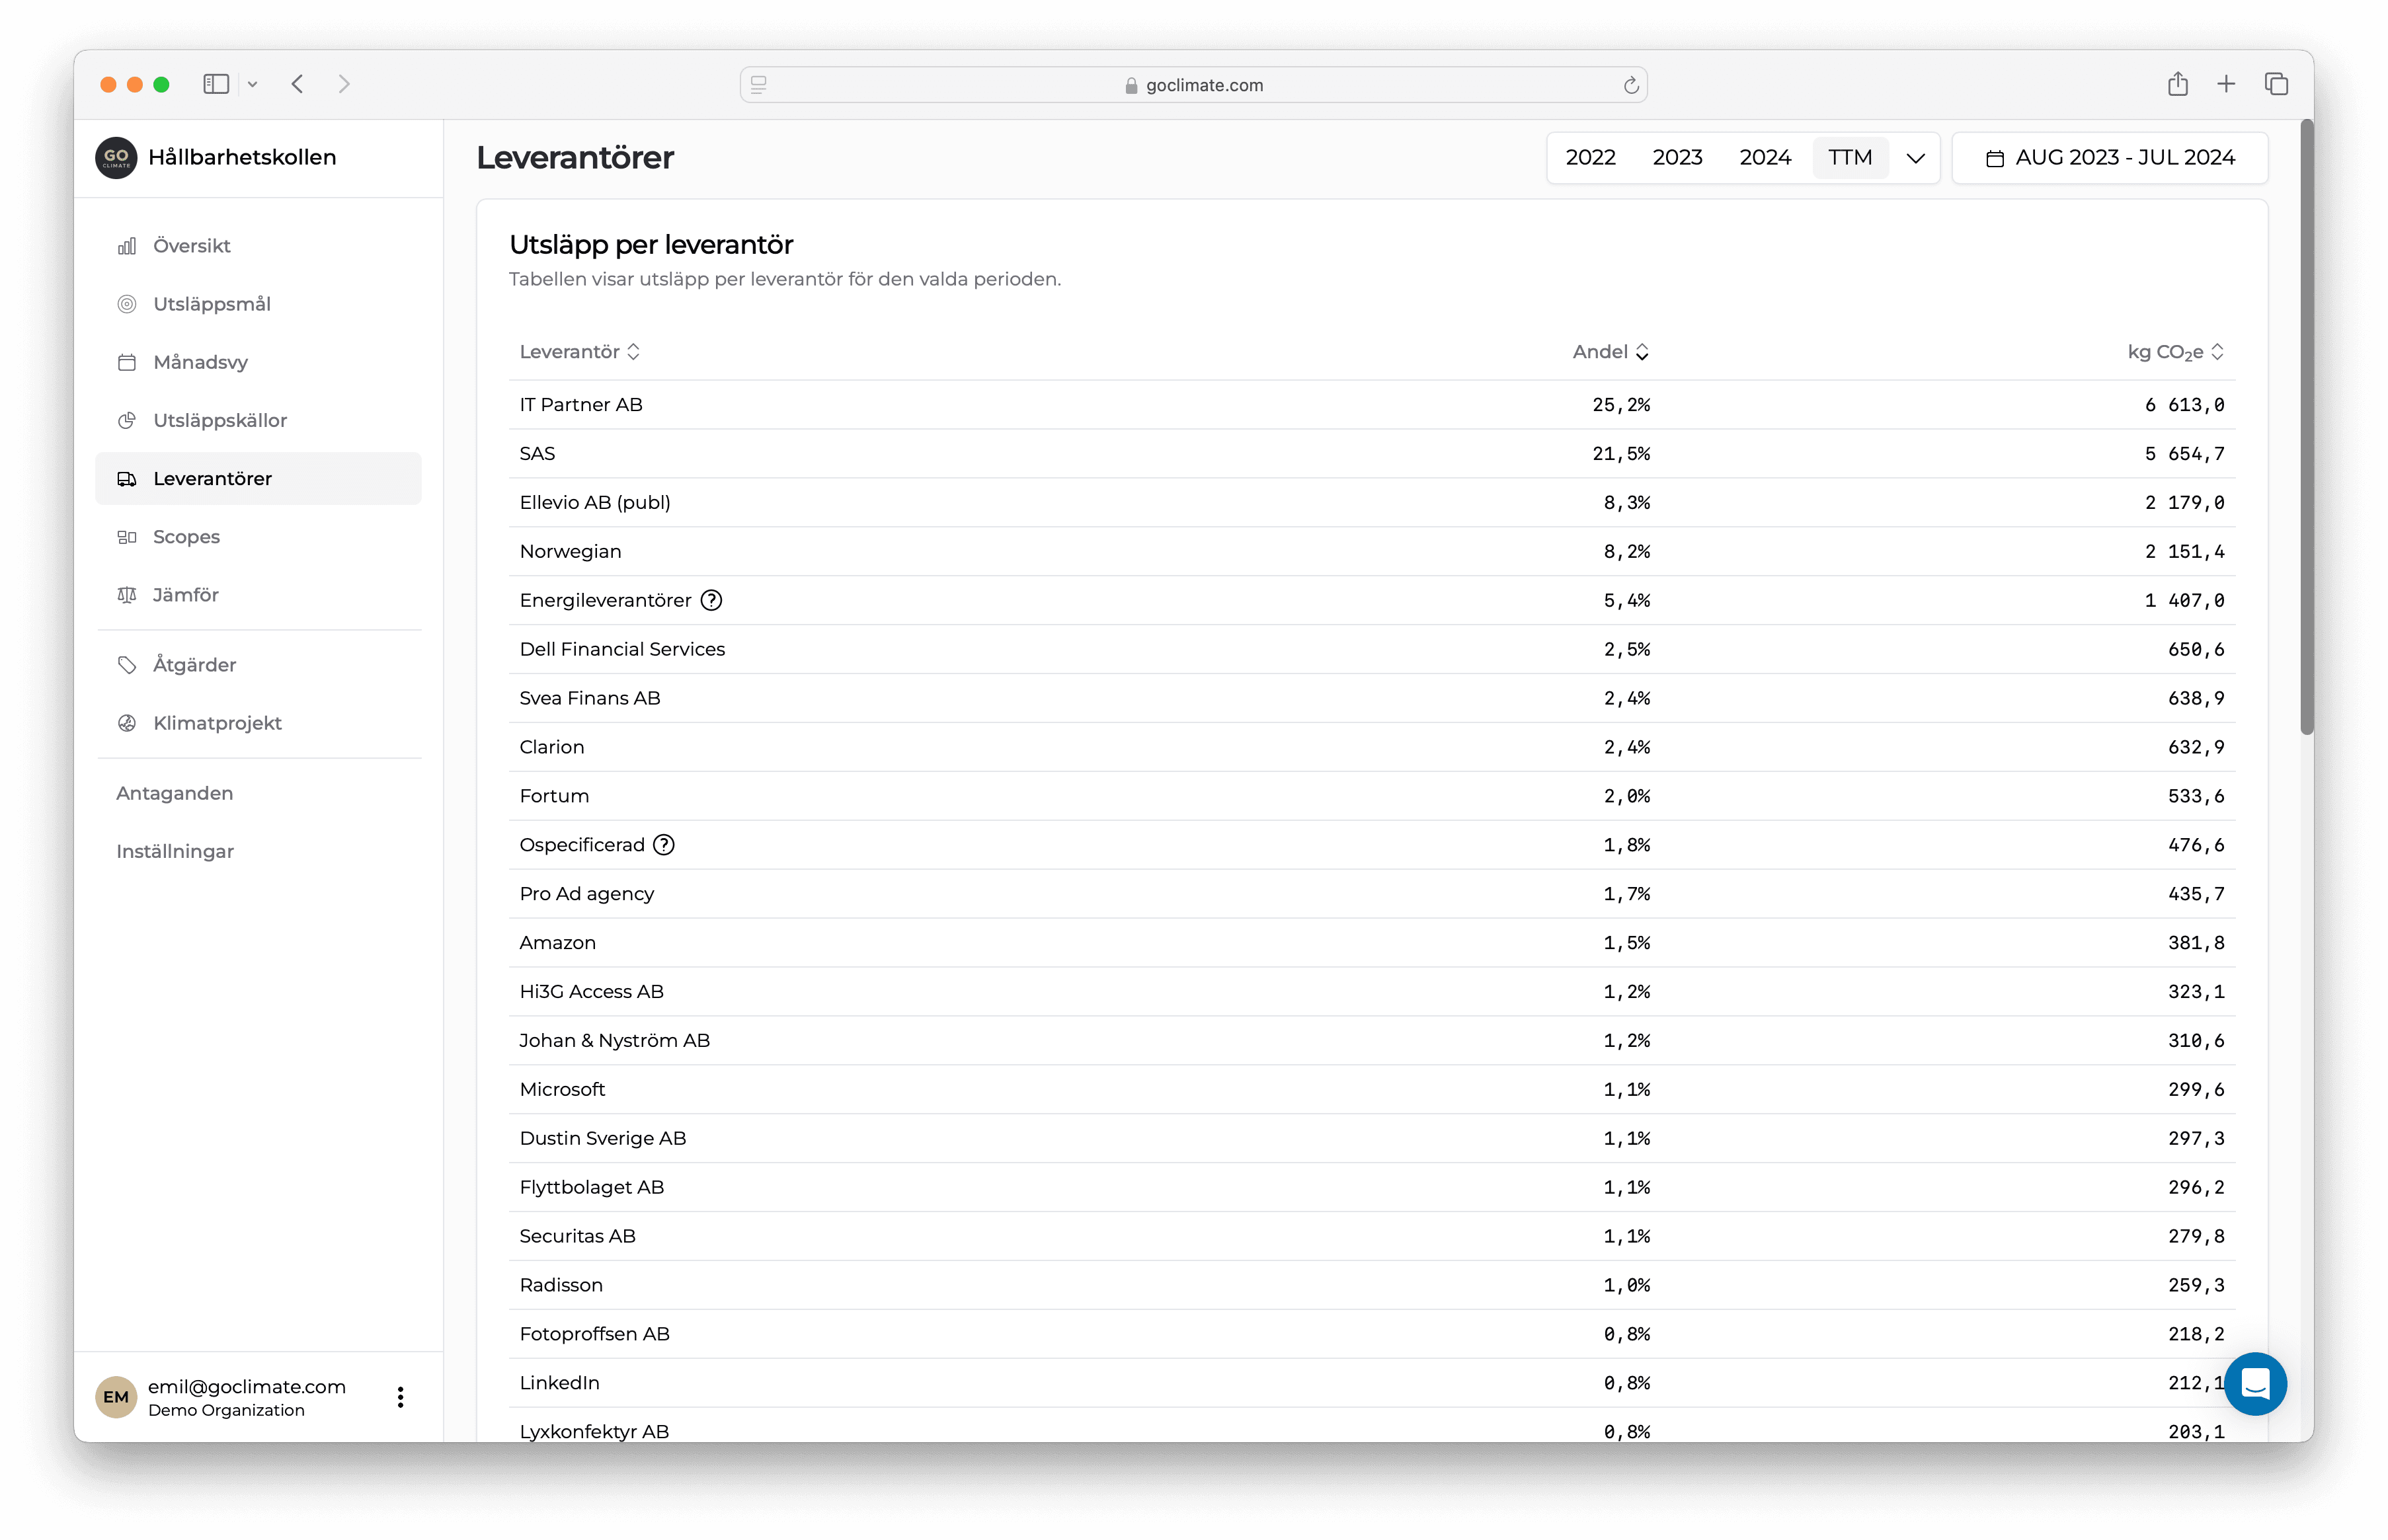Click the help icon next to Energileverantörer
The height and width of the screenshot is (1540, 2388).
(711, 600)
